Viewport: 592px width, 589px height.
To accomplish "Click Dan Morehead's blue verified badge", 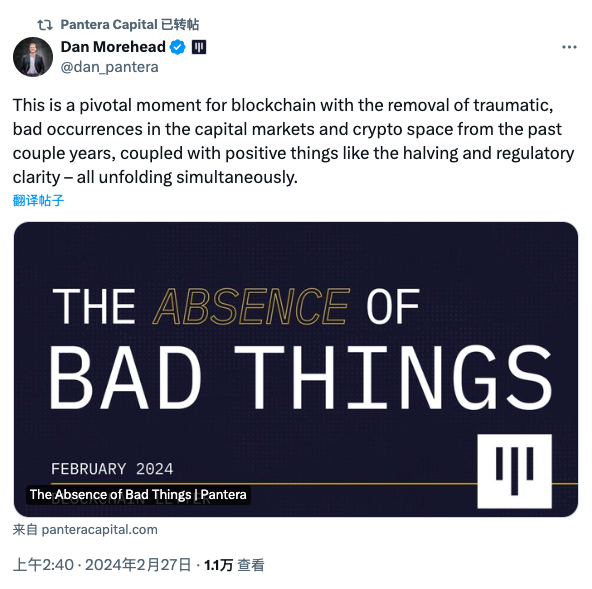I will pos(177,47).
